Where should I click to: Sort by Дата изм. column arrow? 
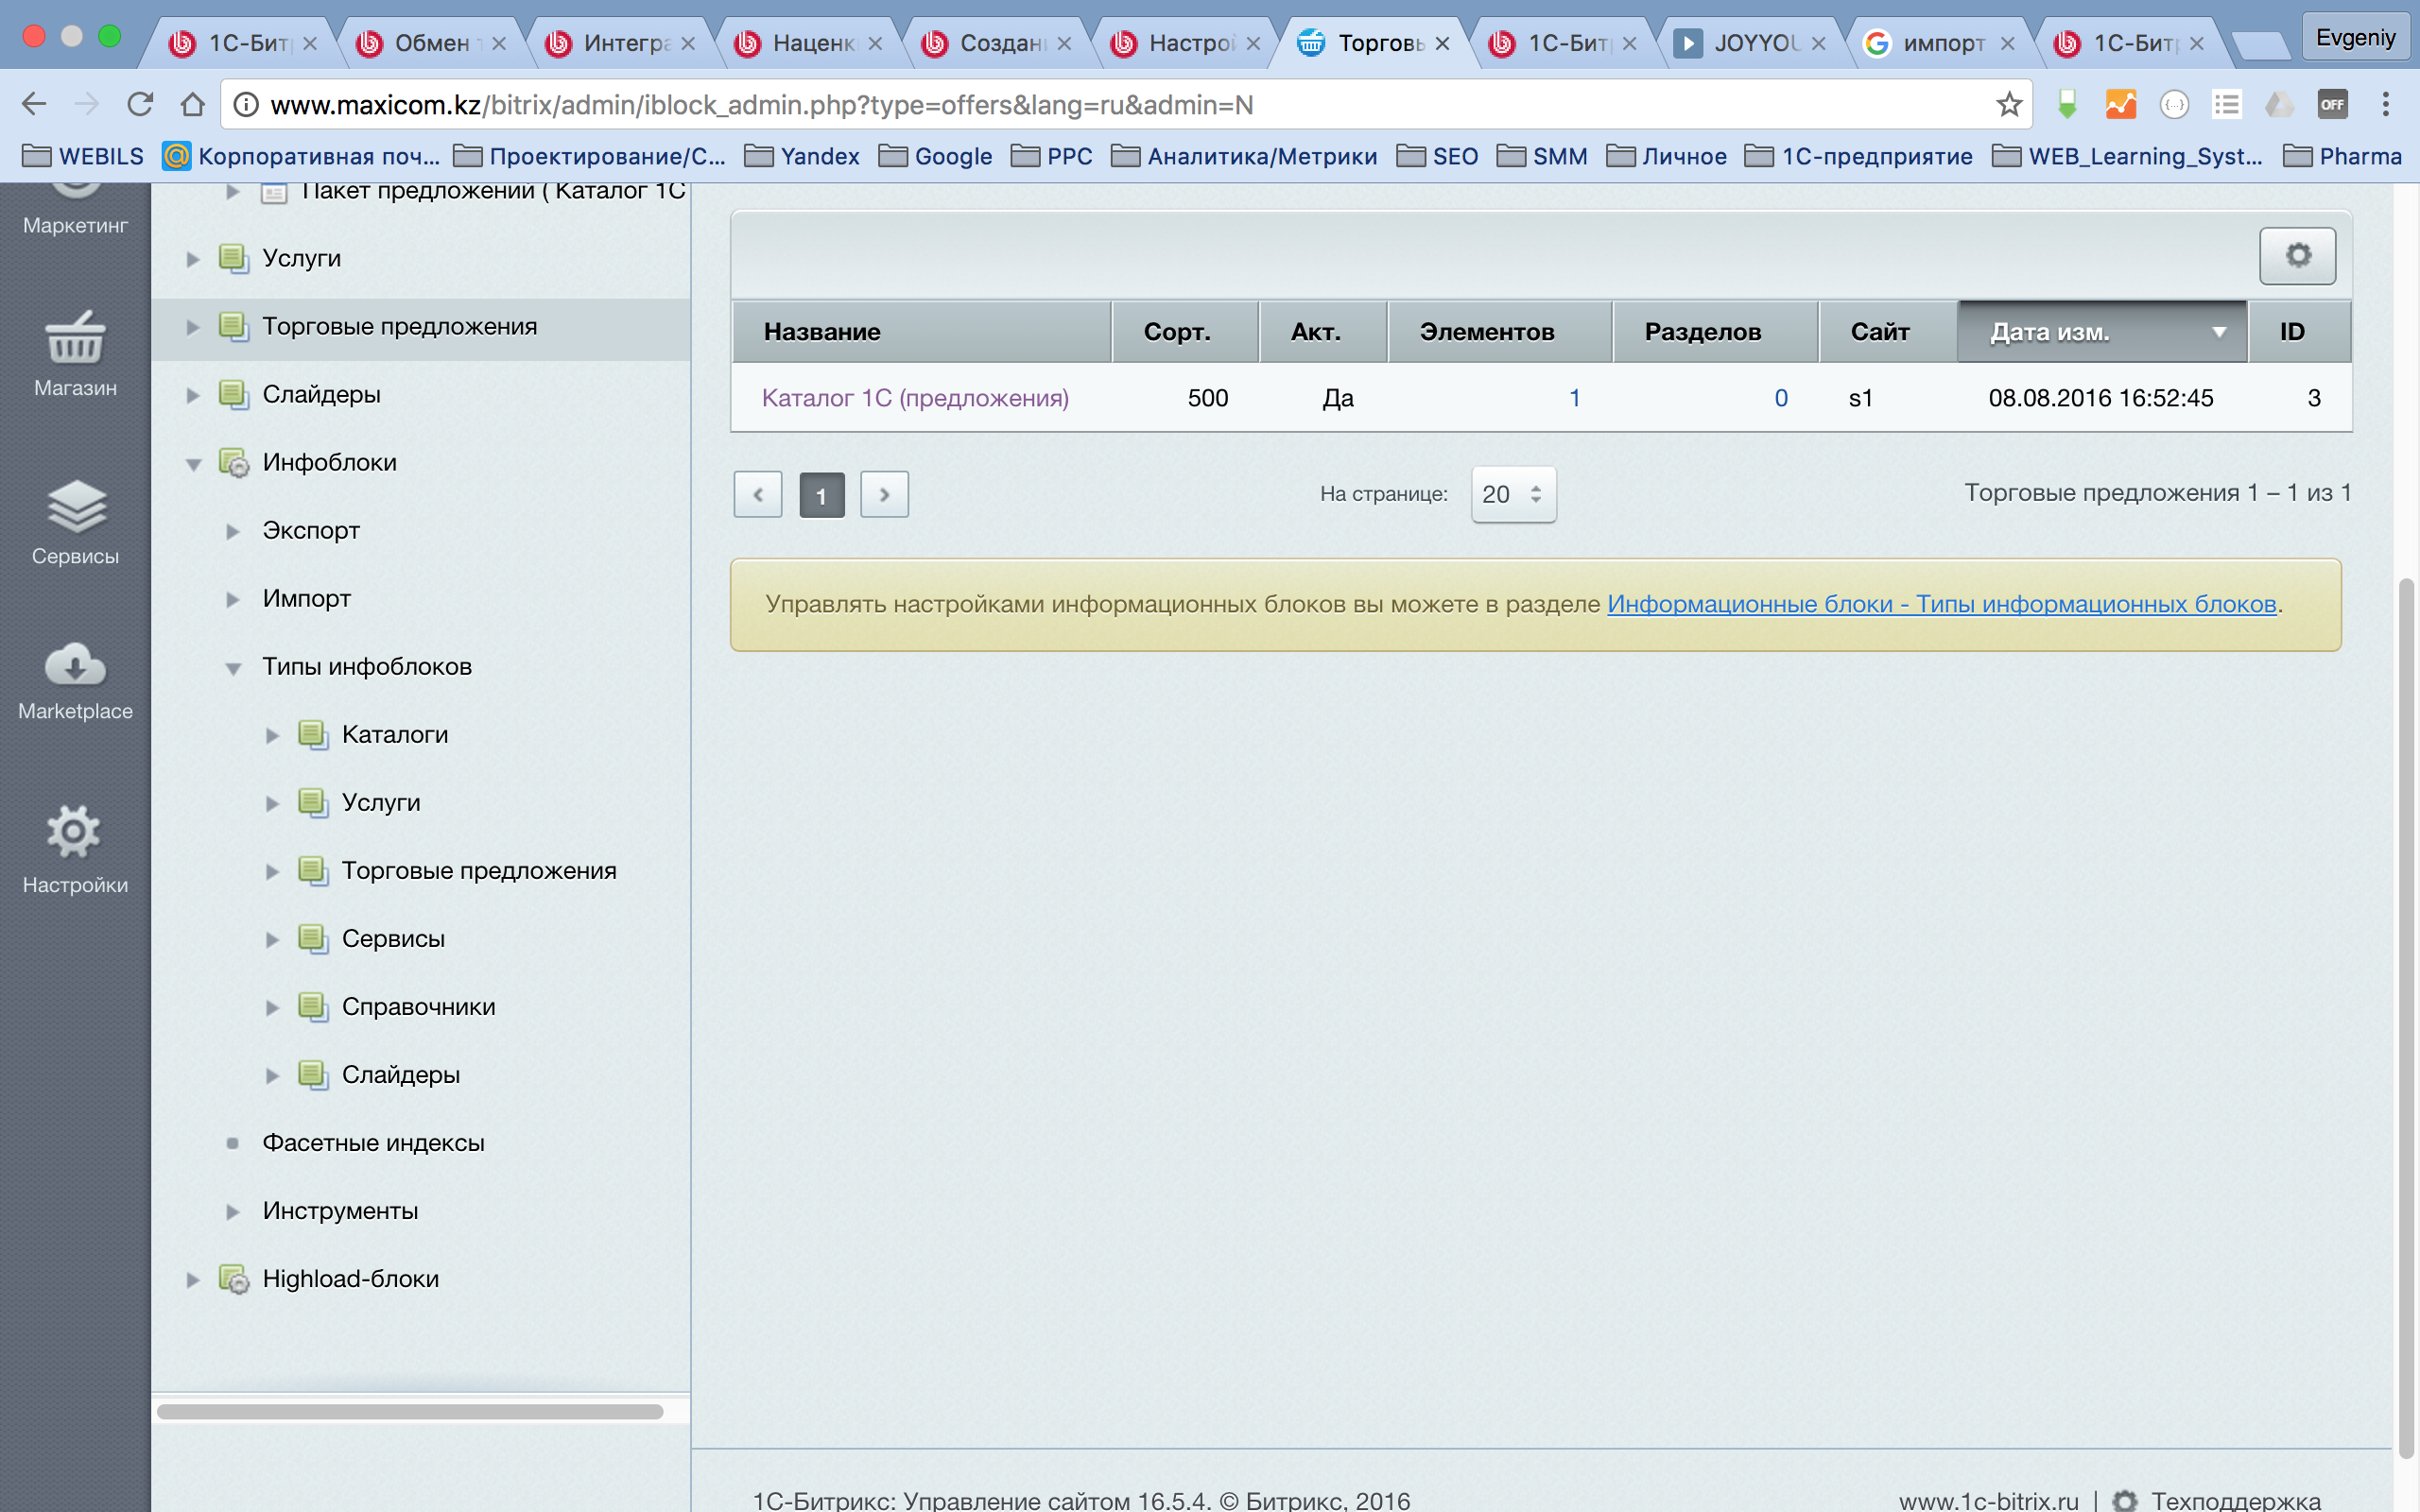(2218, 332)
